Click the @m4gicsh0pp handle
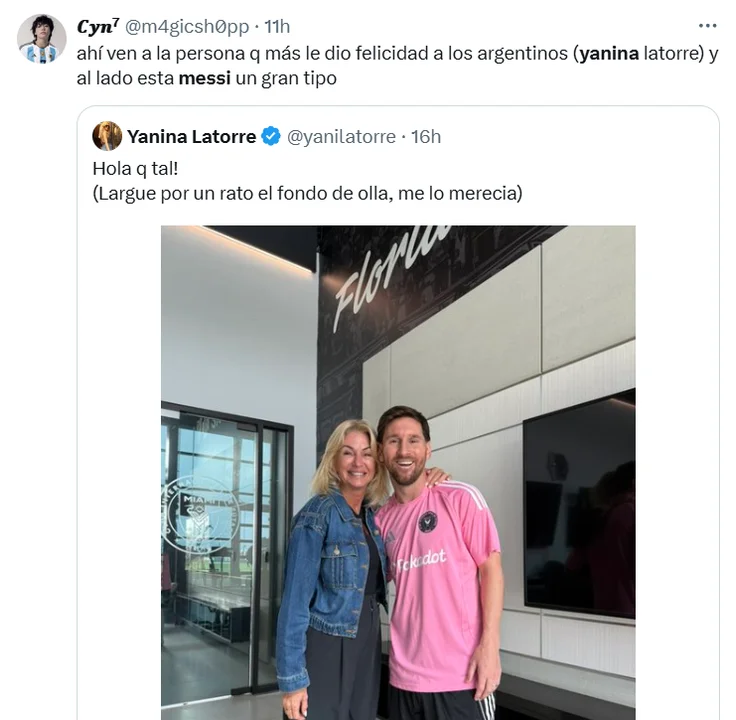This screenshot has width=736, height=720. pyautogui.click(x=187, y=27)
